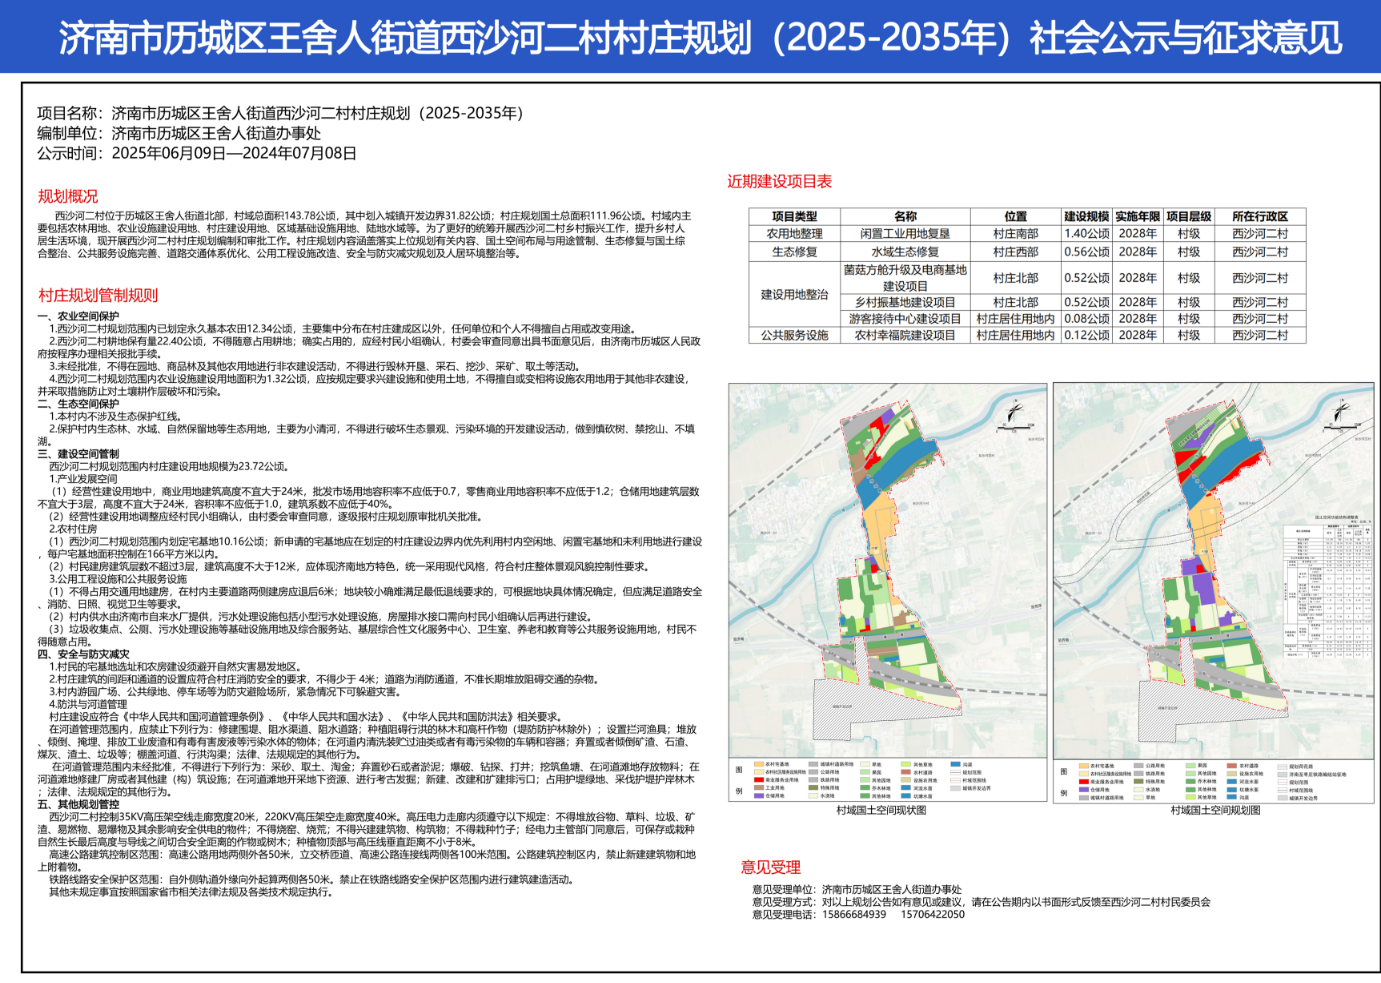Click the 乡村振兴基地建设项目 cell

point(905,302)
